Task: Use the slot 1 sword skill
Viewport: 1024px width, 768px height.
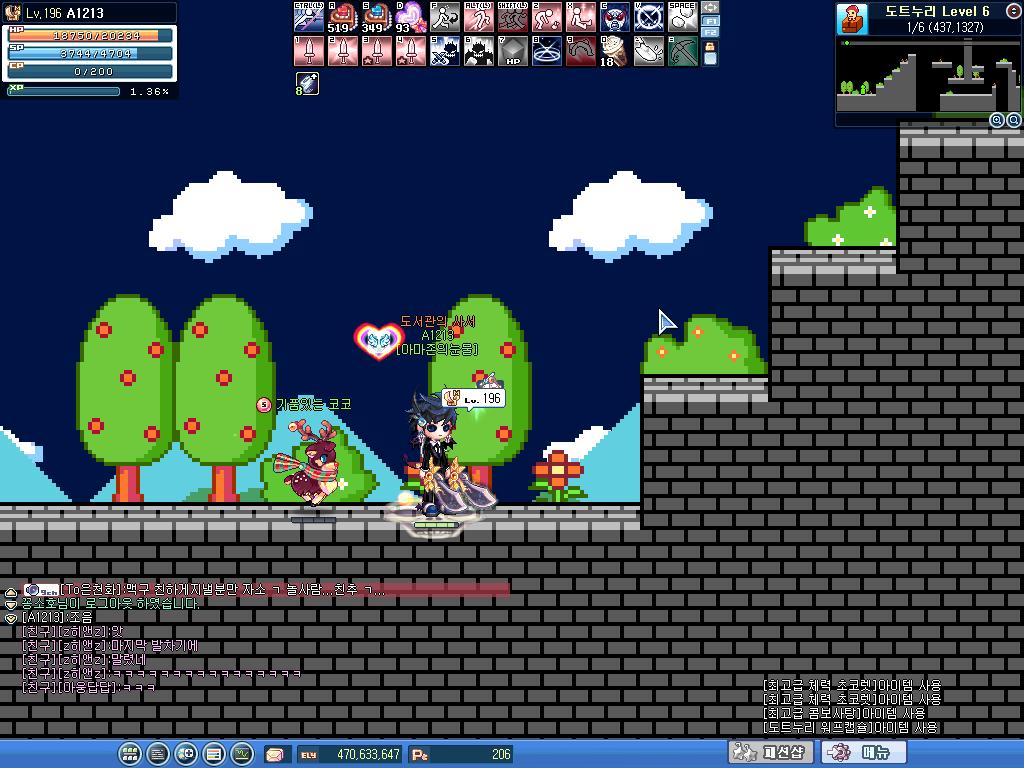Action: click(x=309, y=51)
